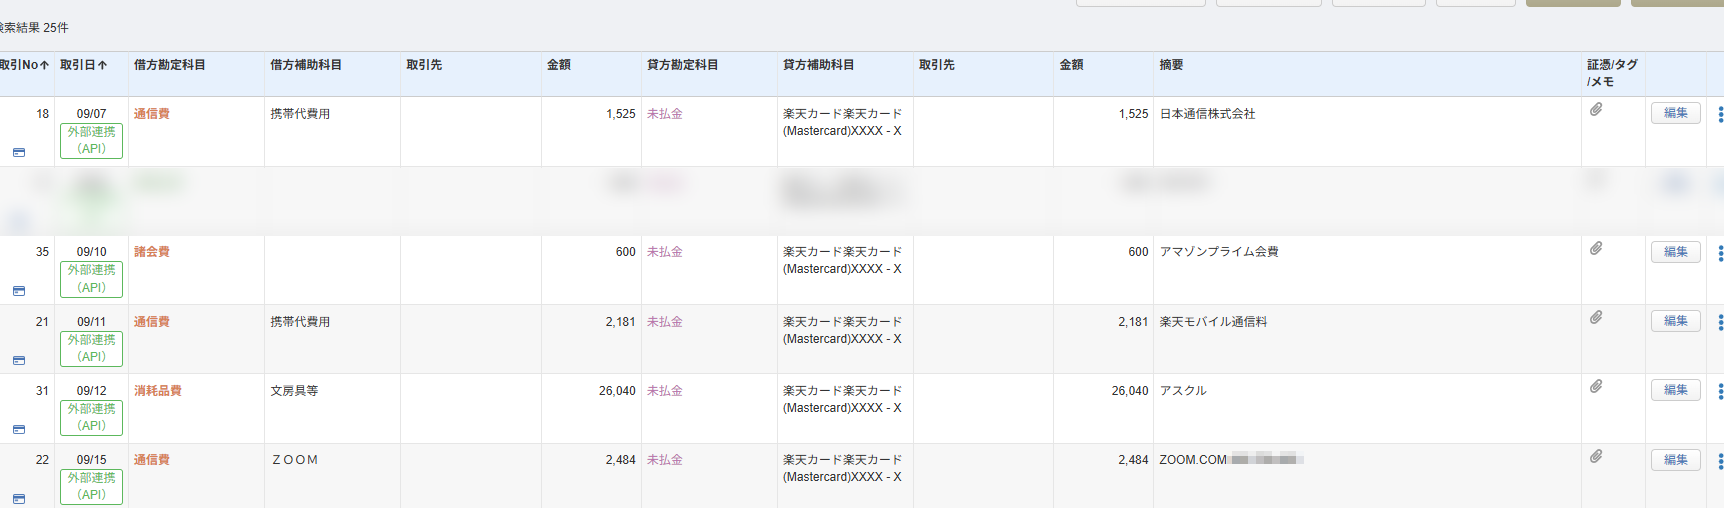Viewport: 1724px width, 508px height.
Task: Click the 借方補助科目 column header
Action: [306, 65]
